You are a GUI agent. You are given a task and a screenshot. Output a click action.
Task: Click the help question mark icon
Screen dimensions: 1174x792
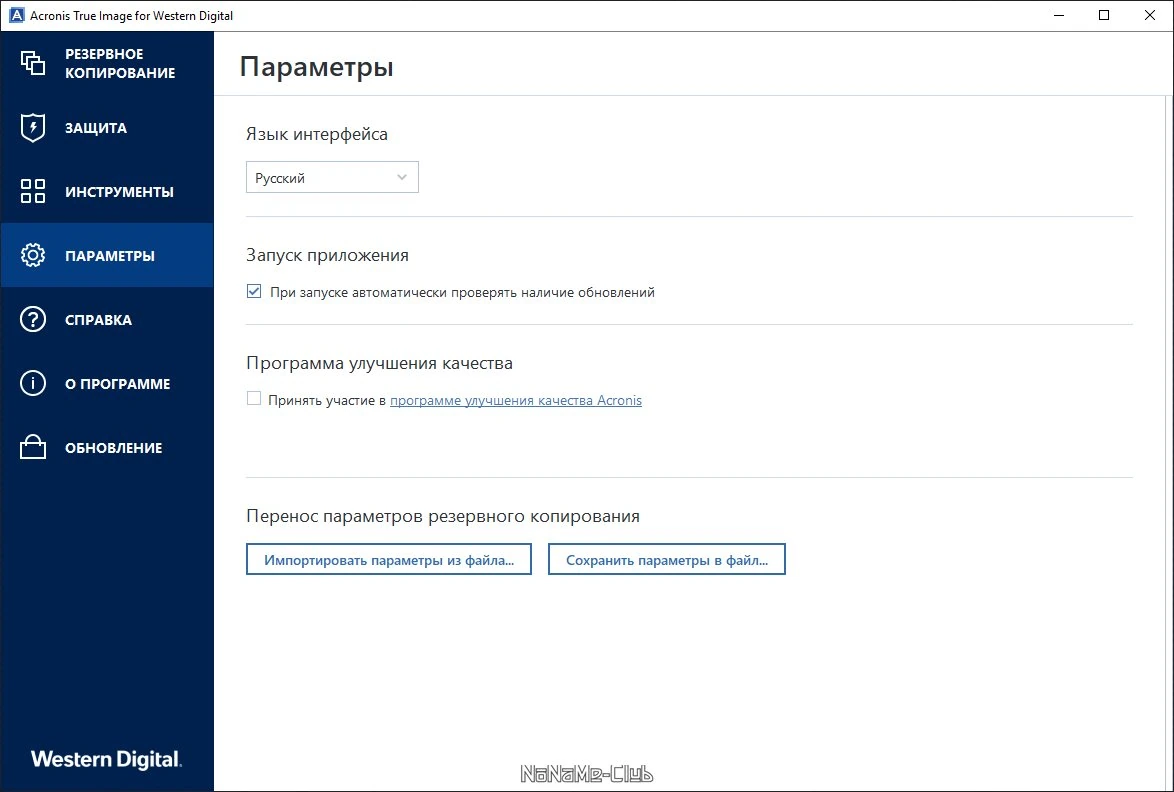tap(33, 319)
